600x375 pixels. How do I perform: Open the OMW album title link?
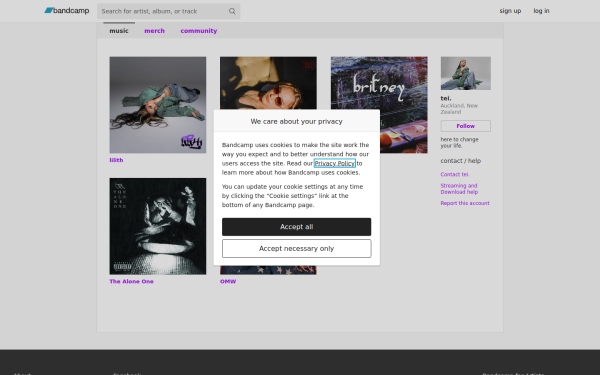coord(228,281)
